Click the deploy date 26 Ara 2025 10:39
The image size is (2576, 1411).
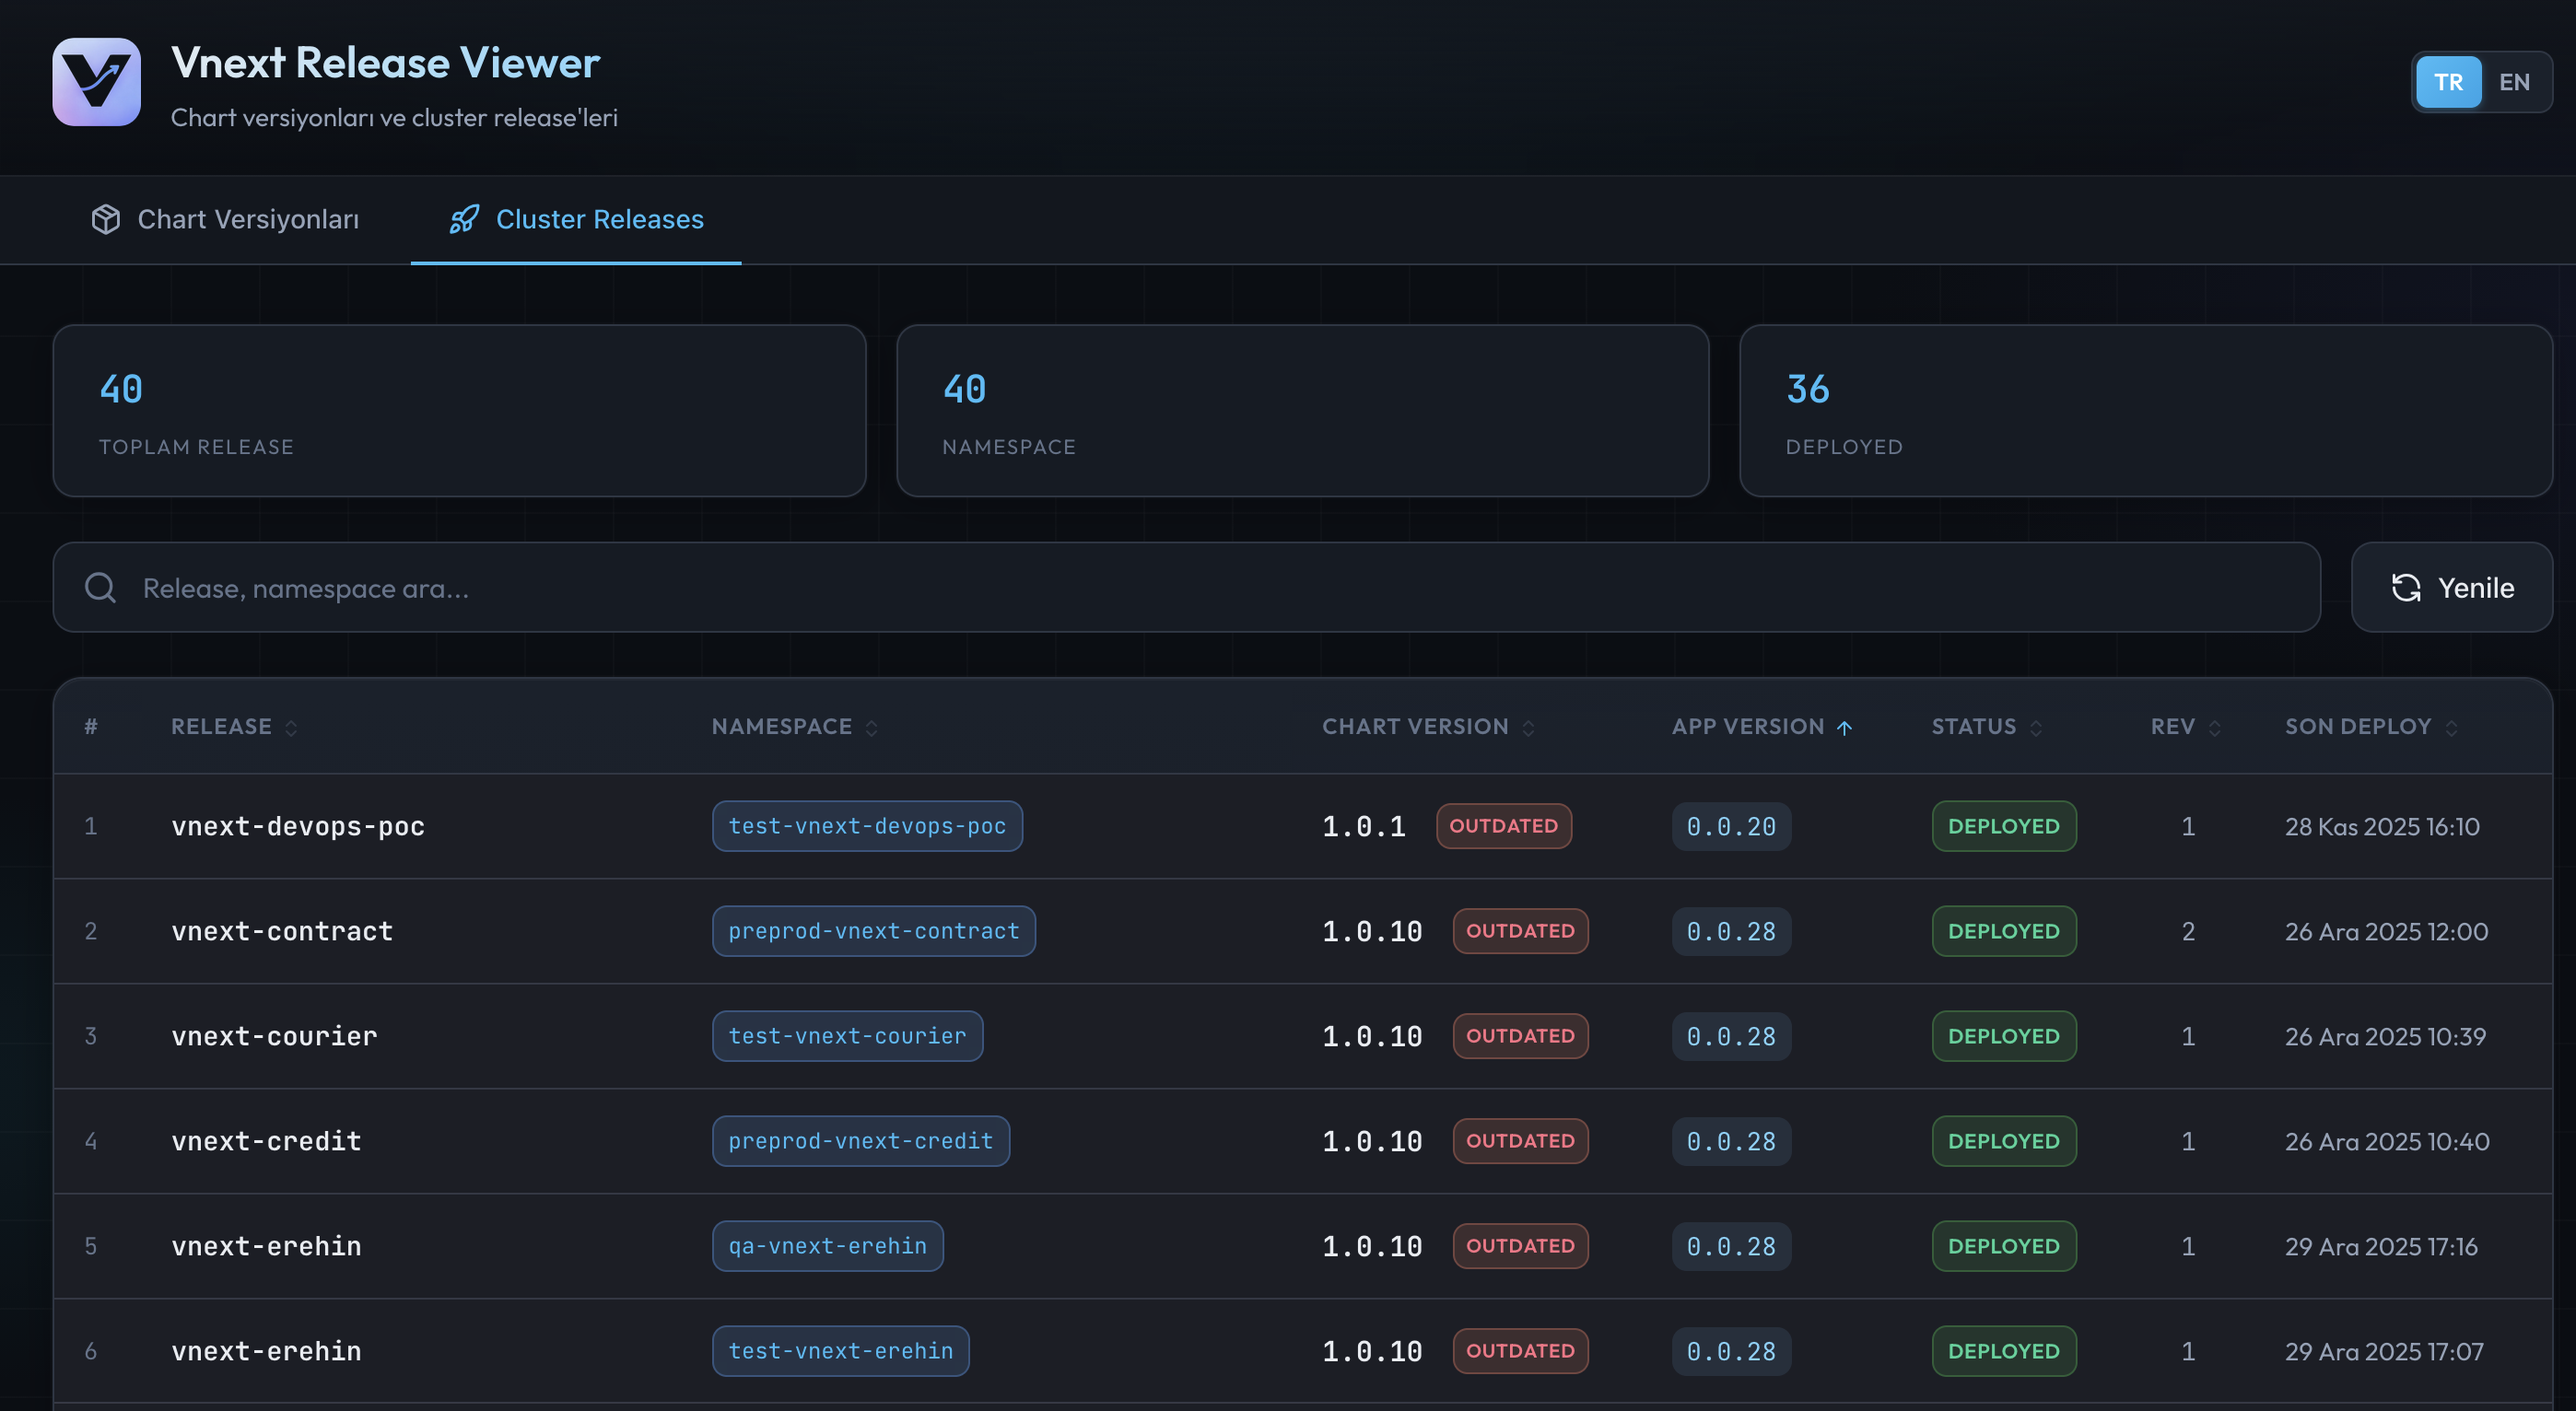2385,1036
